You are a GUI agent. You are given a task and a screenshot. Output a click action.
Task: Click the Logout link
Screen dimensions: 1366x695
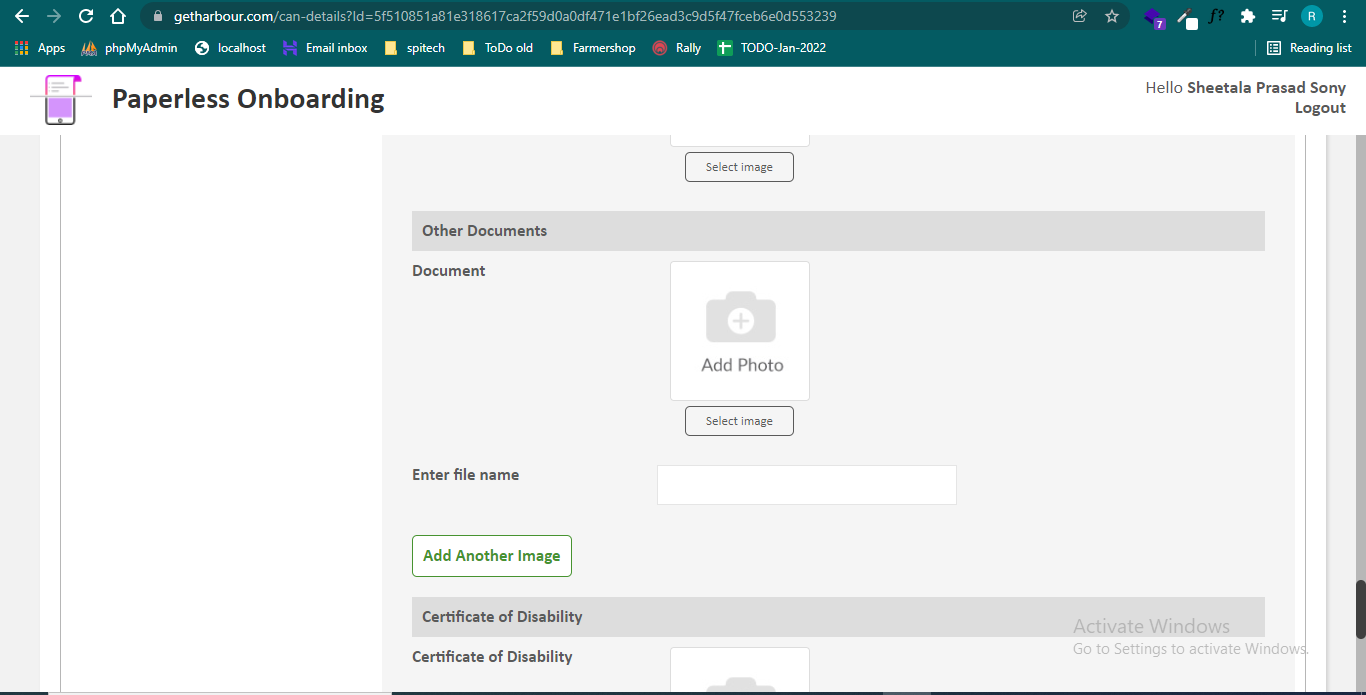[x=1320, y=108]
